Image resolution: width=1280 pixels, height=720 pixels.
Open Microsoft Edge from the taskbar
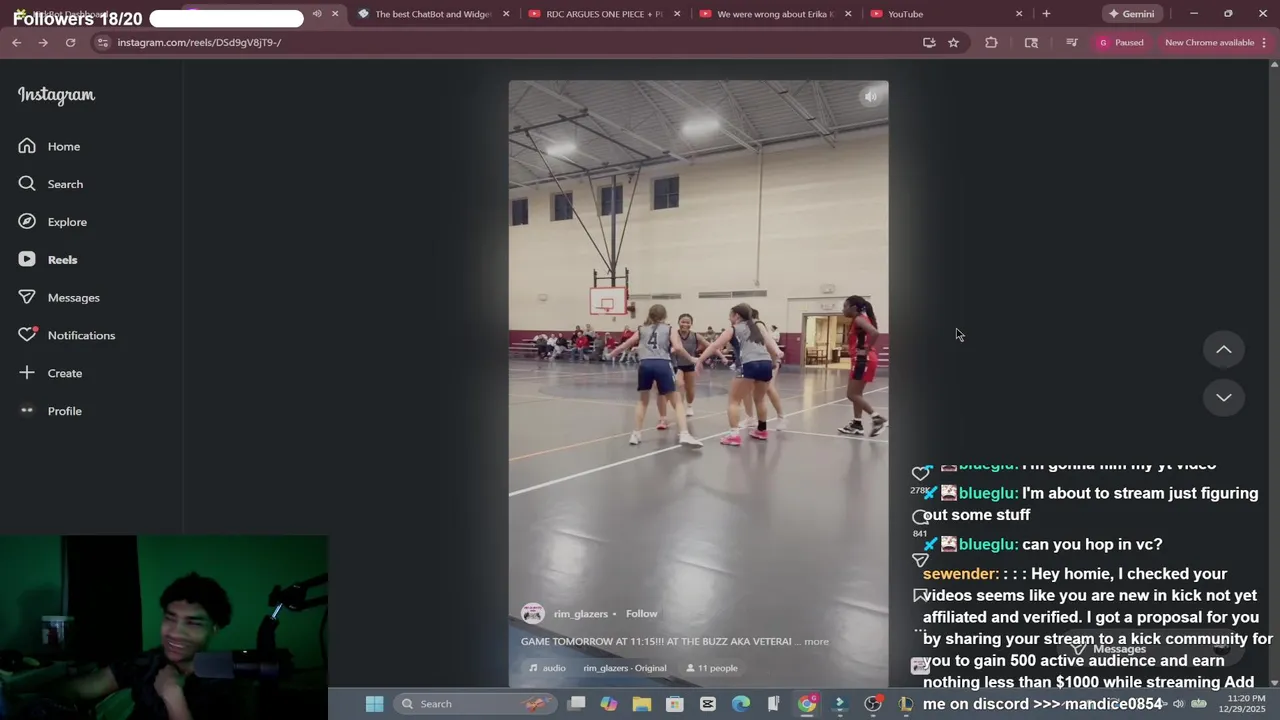[741, 704]
